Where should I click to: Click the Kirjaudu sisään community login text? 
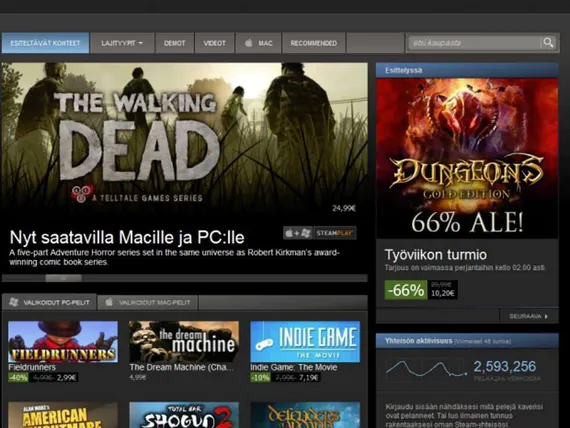tap(464, 415)
